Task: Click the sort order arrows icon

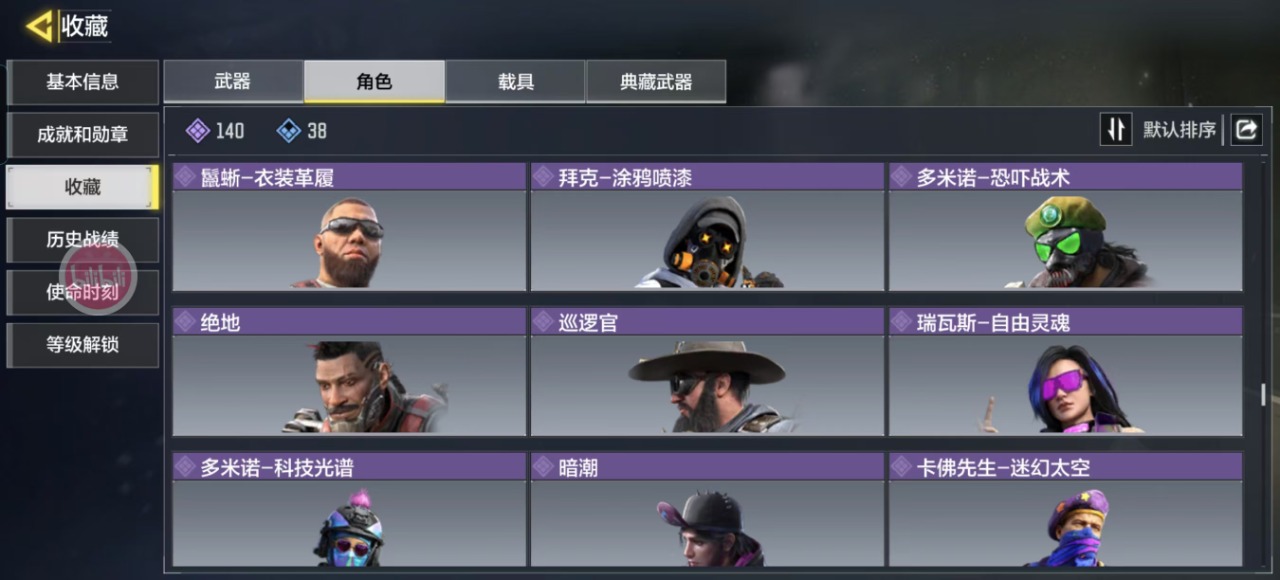Action: click(1116, 129)
